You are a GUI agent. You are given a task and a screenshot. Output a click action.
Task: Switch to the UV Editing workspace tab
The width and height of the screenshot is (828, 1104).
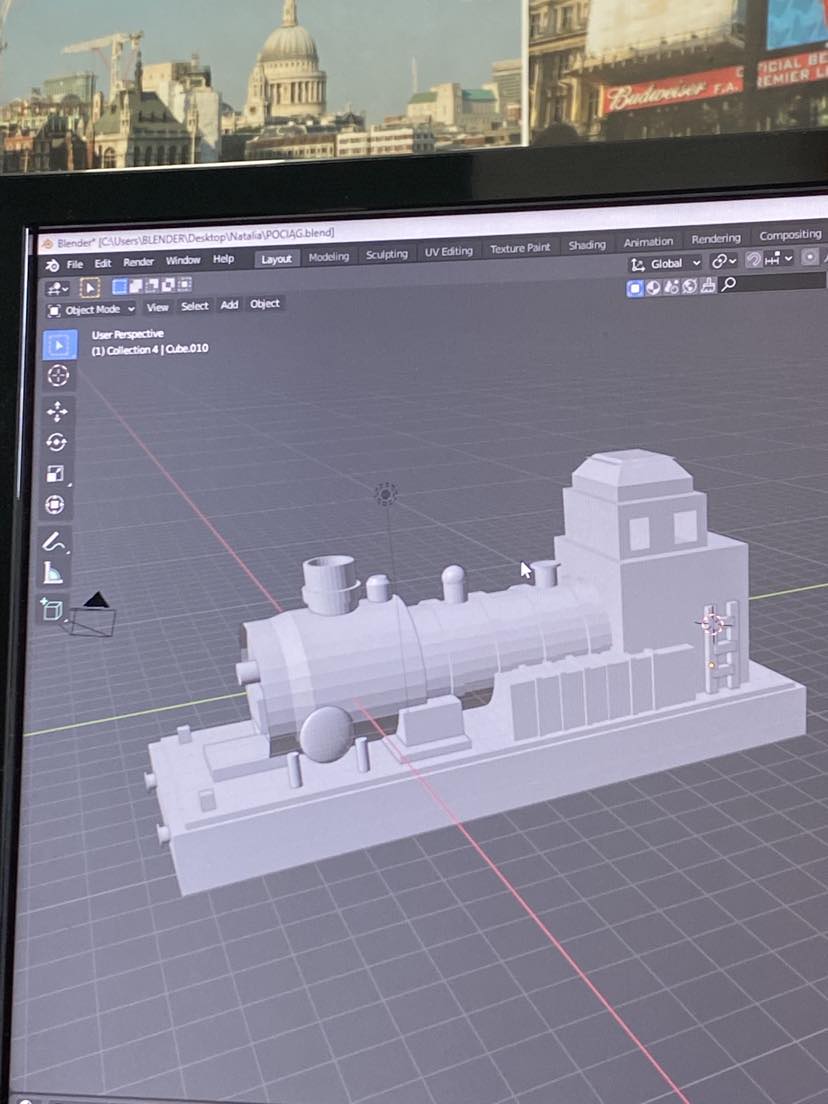click(448, 251)
